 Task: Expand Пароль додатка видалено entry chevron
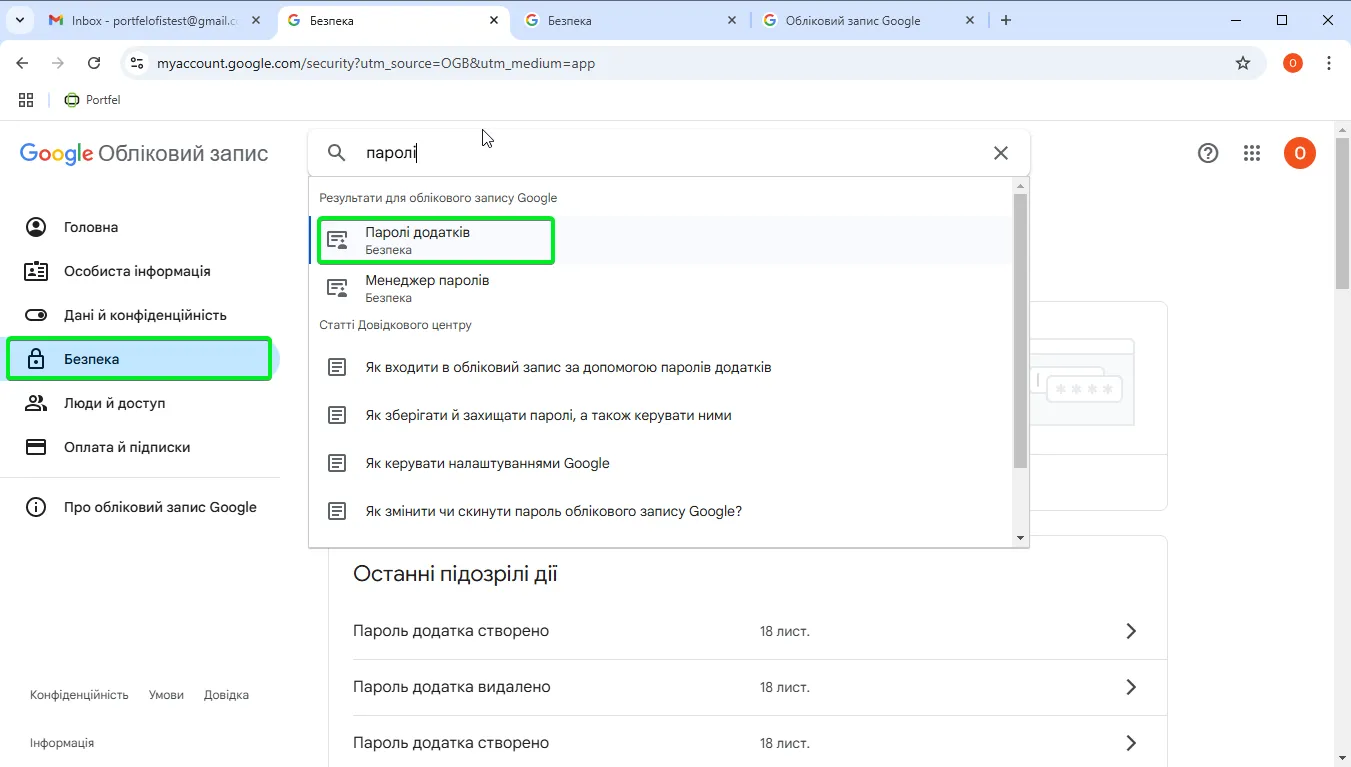1131,687
